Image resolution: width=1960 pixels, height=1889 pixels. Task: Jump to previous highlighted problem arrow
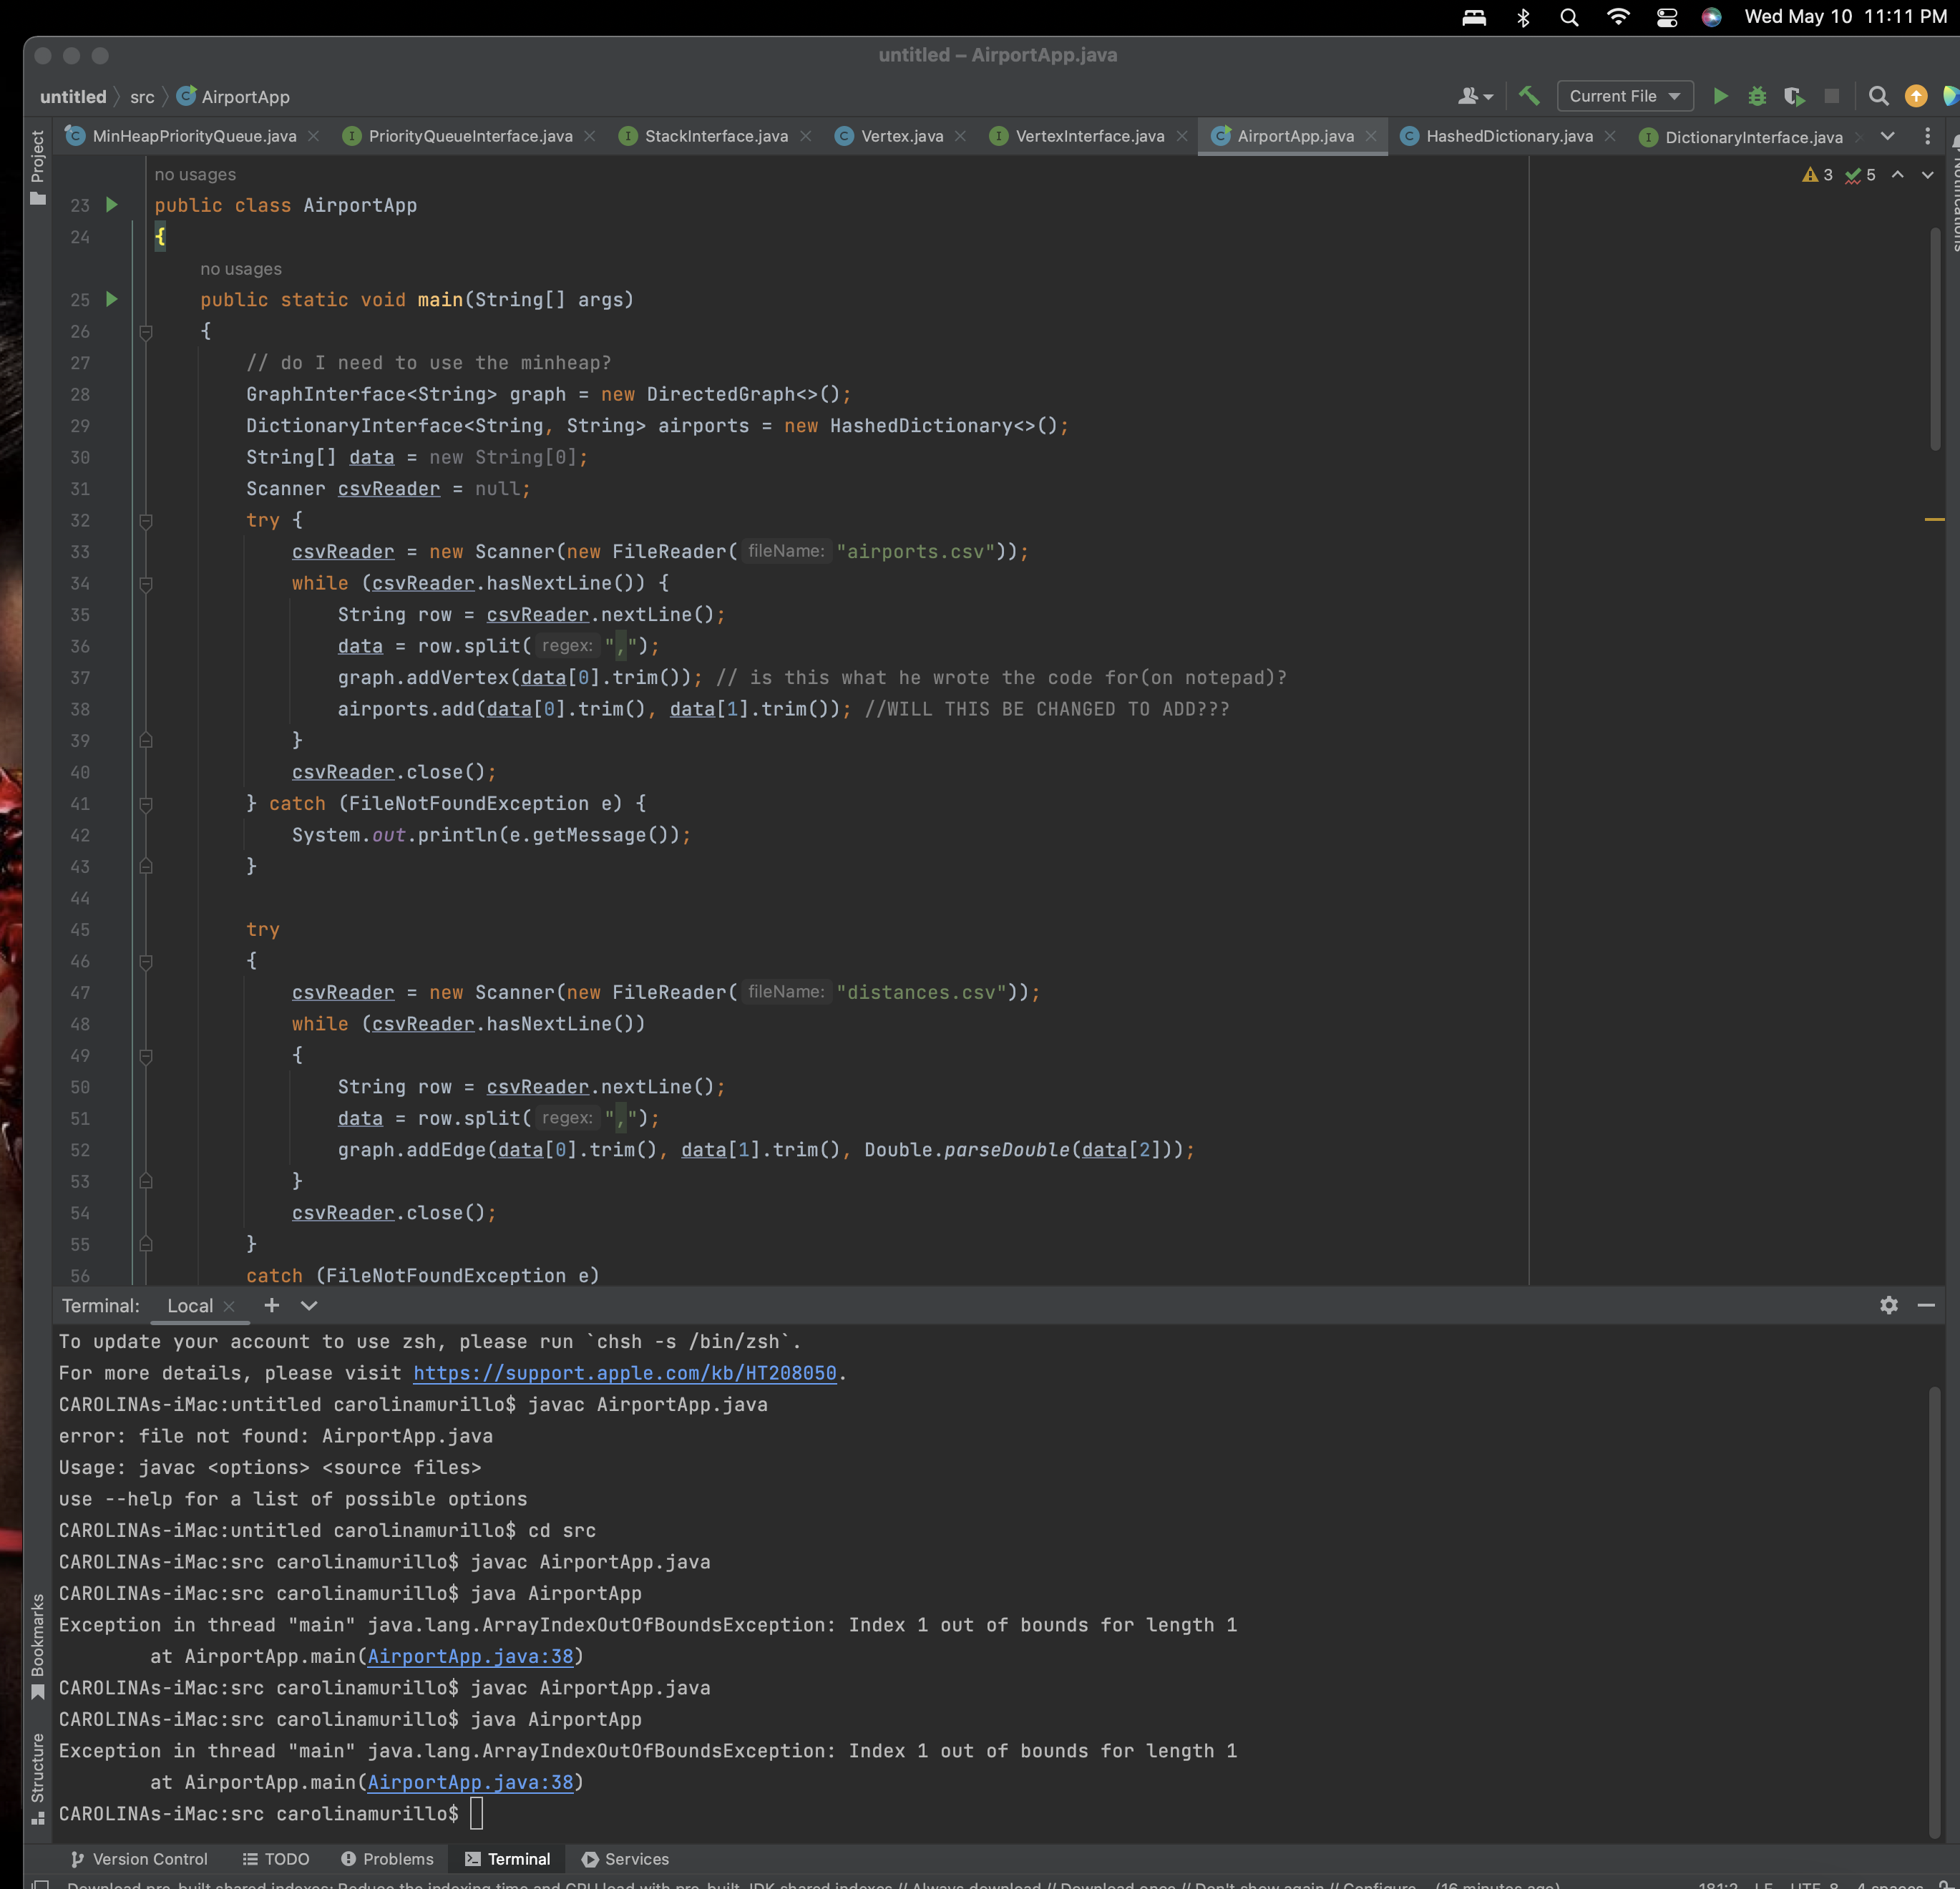tap(1897, 175)
